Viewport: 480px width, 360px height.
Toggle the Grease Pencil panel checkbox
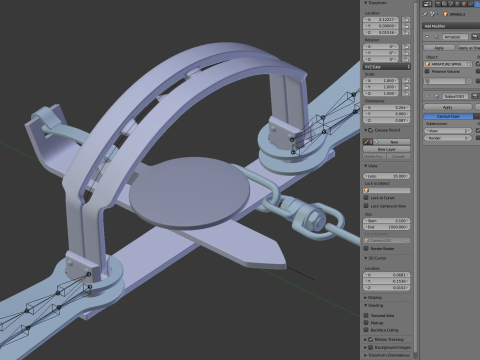pos(371,130)
